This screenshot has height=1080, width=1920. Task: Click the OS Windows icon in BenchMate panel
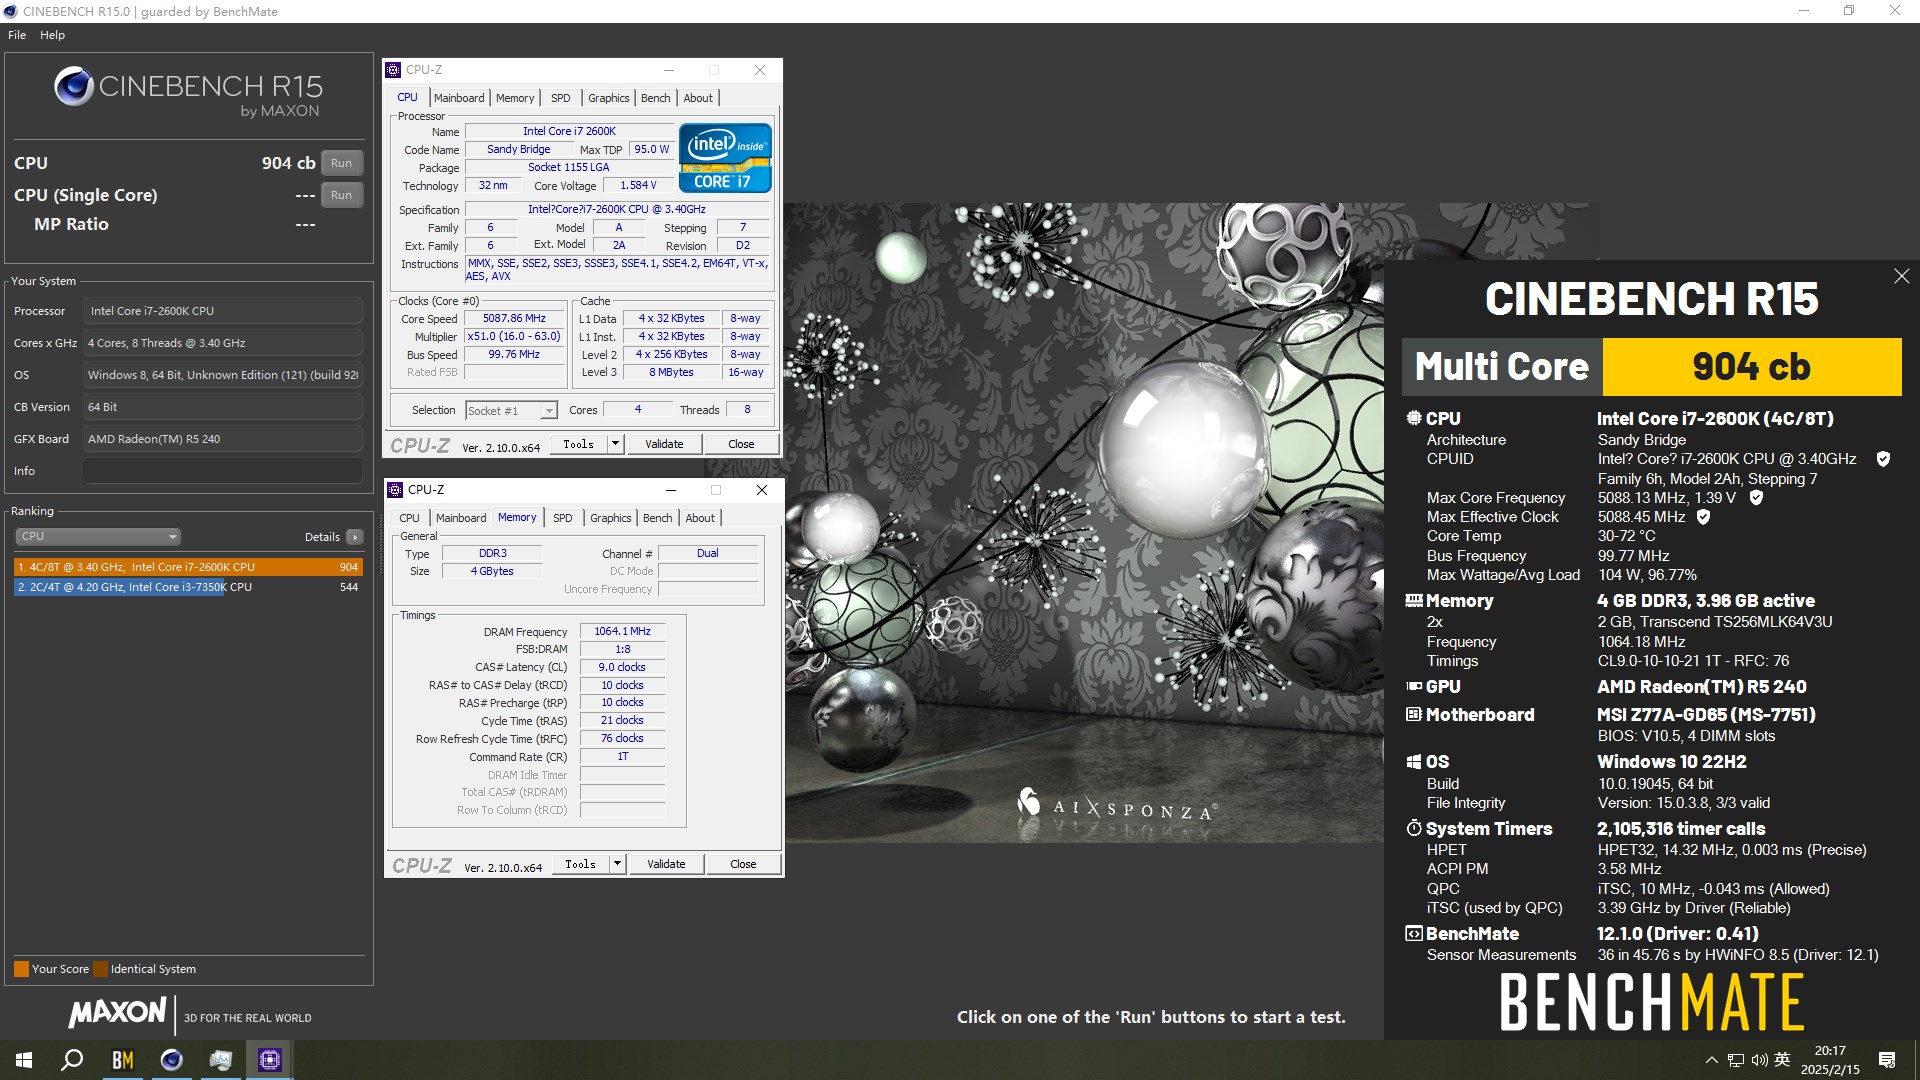(1414, 762)
